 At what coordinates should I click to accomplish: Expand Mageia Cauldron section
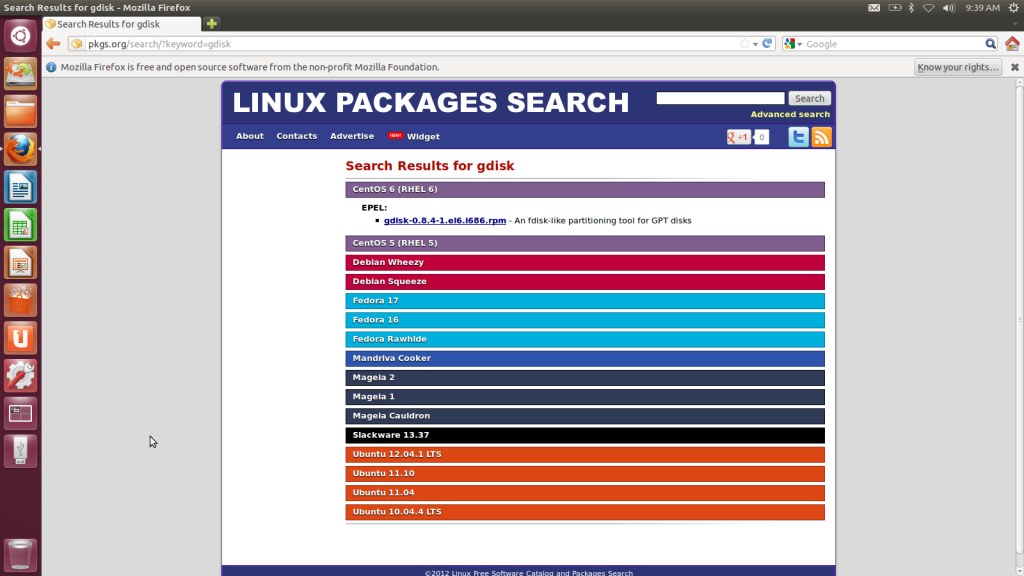585,416
